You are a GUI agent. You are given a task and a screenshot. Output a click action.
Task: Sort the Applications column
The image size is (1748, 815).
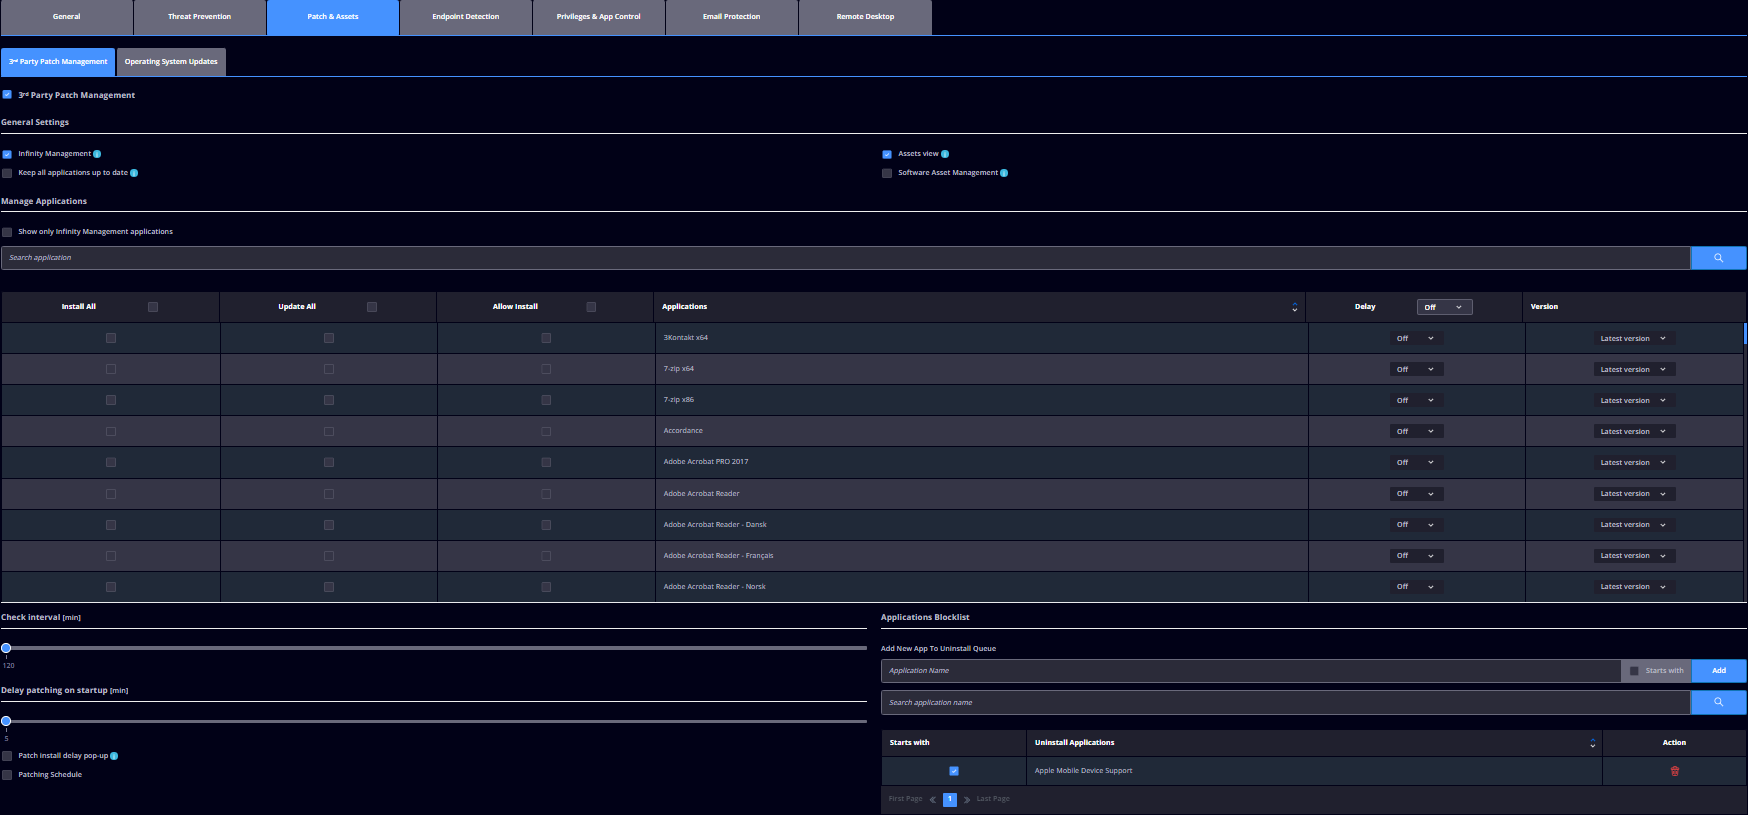coord(1294,307)
